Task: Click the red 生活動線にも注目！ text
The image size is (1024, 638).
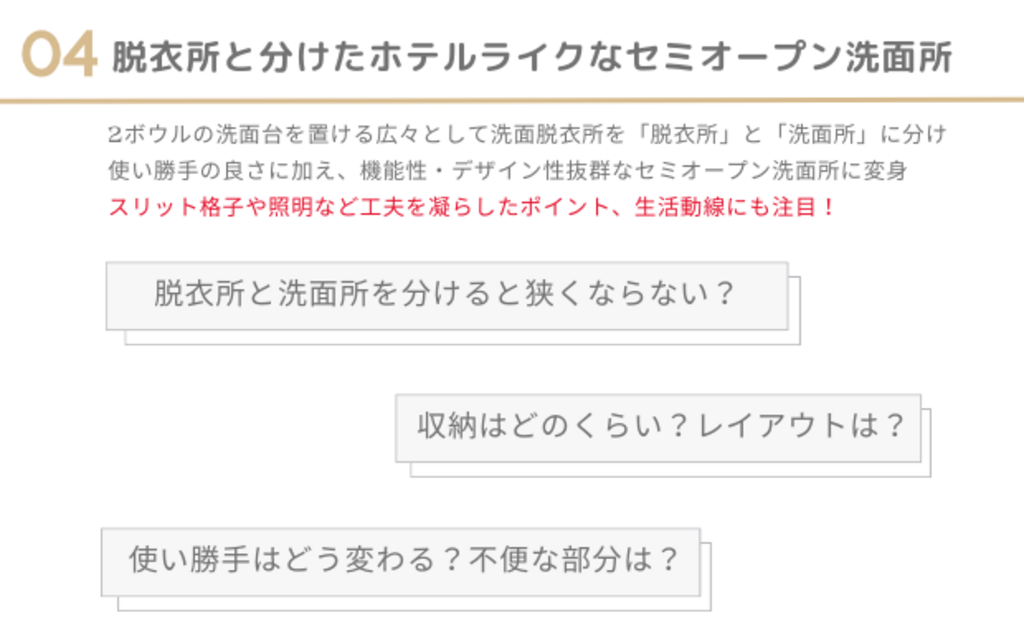Action: pyautogui.click(x=734, y=208)
